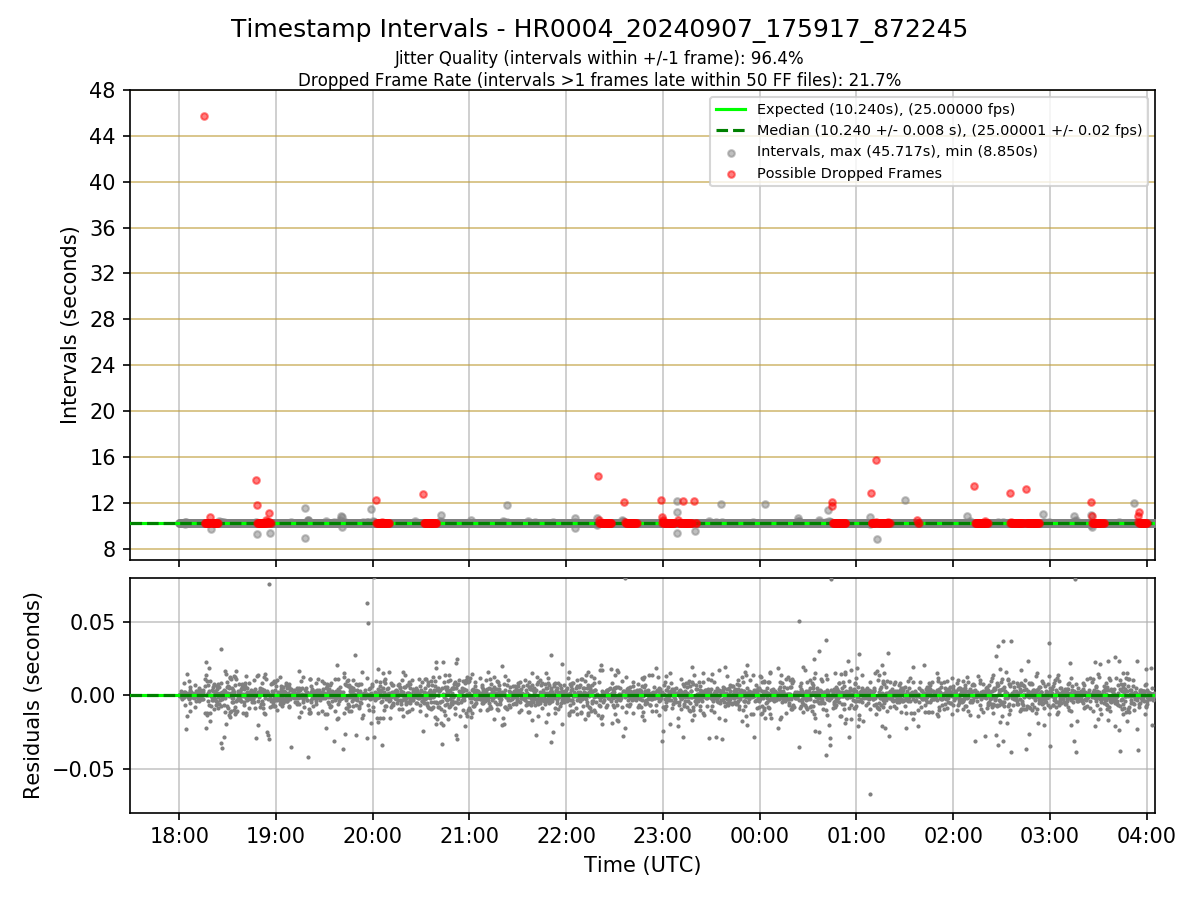Screen dimensions: 1200x900
Task: Click the 'Residuals (seconds)' y-axis label
Action: (33, 695)
